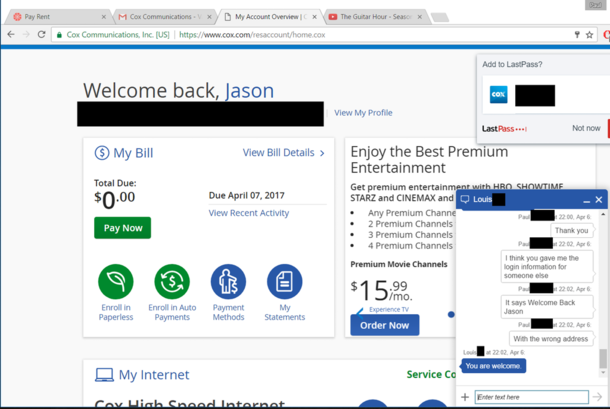Close the Cox Communications Gmail tab
This screenshot has height=409, width=610.
(x=209, y=17)
